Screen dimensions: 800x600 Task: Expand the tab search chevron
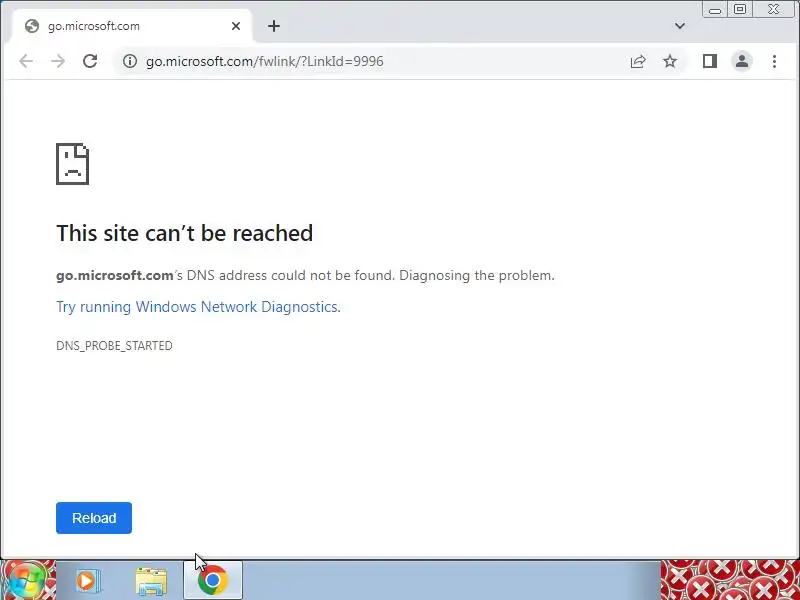680,26
